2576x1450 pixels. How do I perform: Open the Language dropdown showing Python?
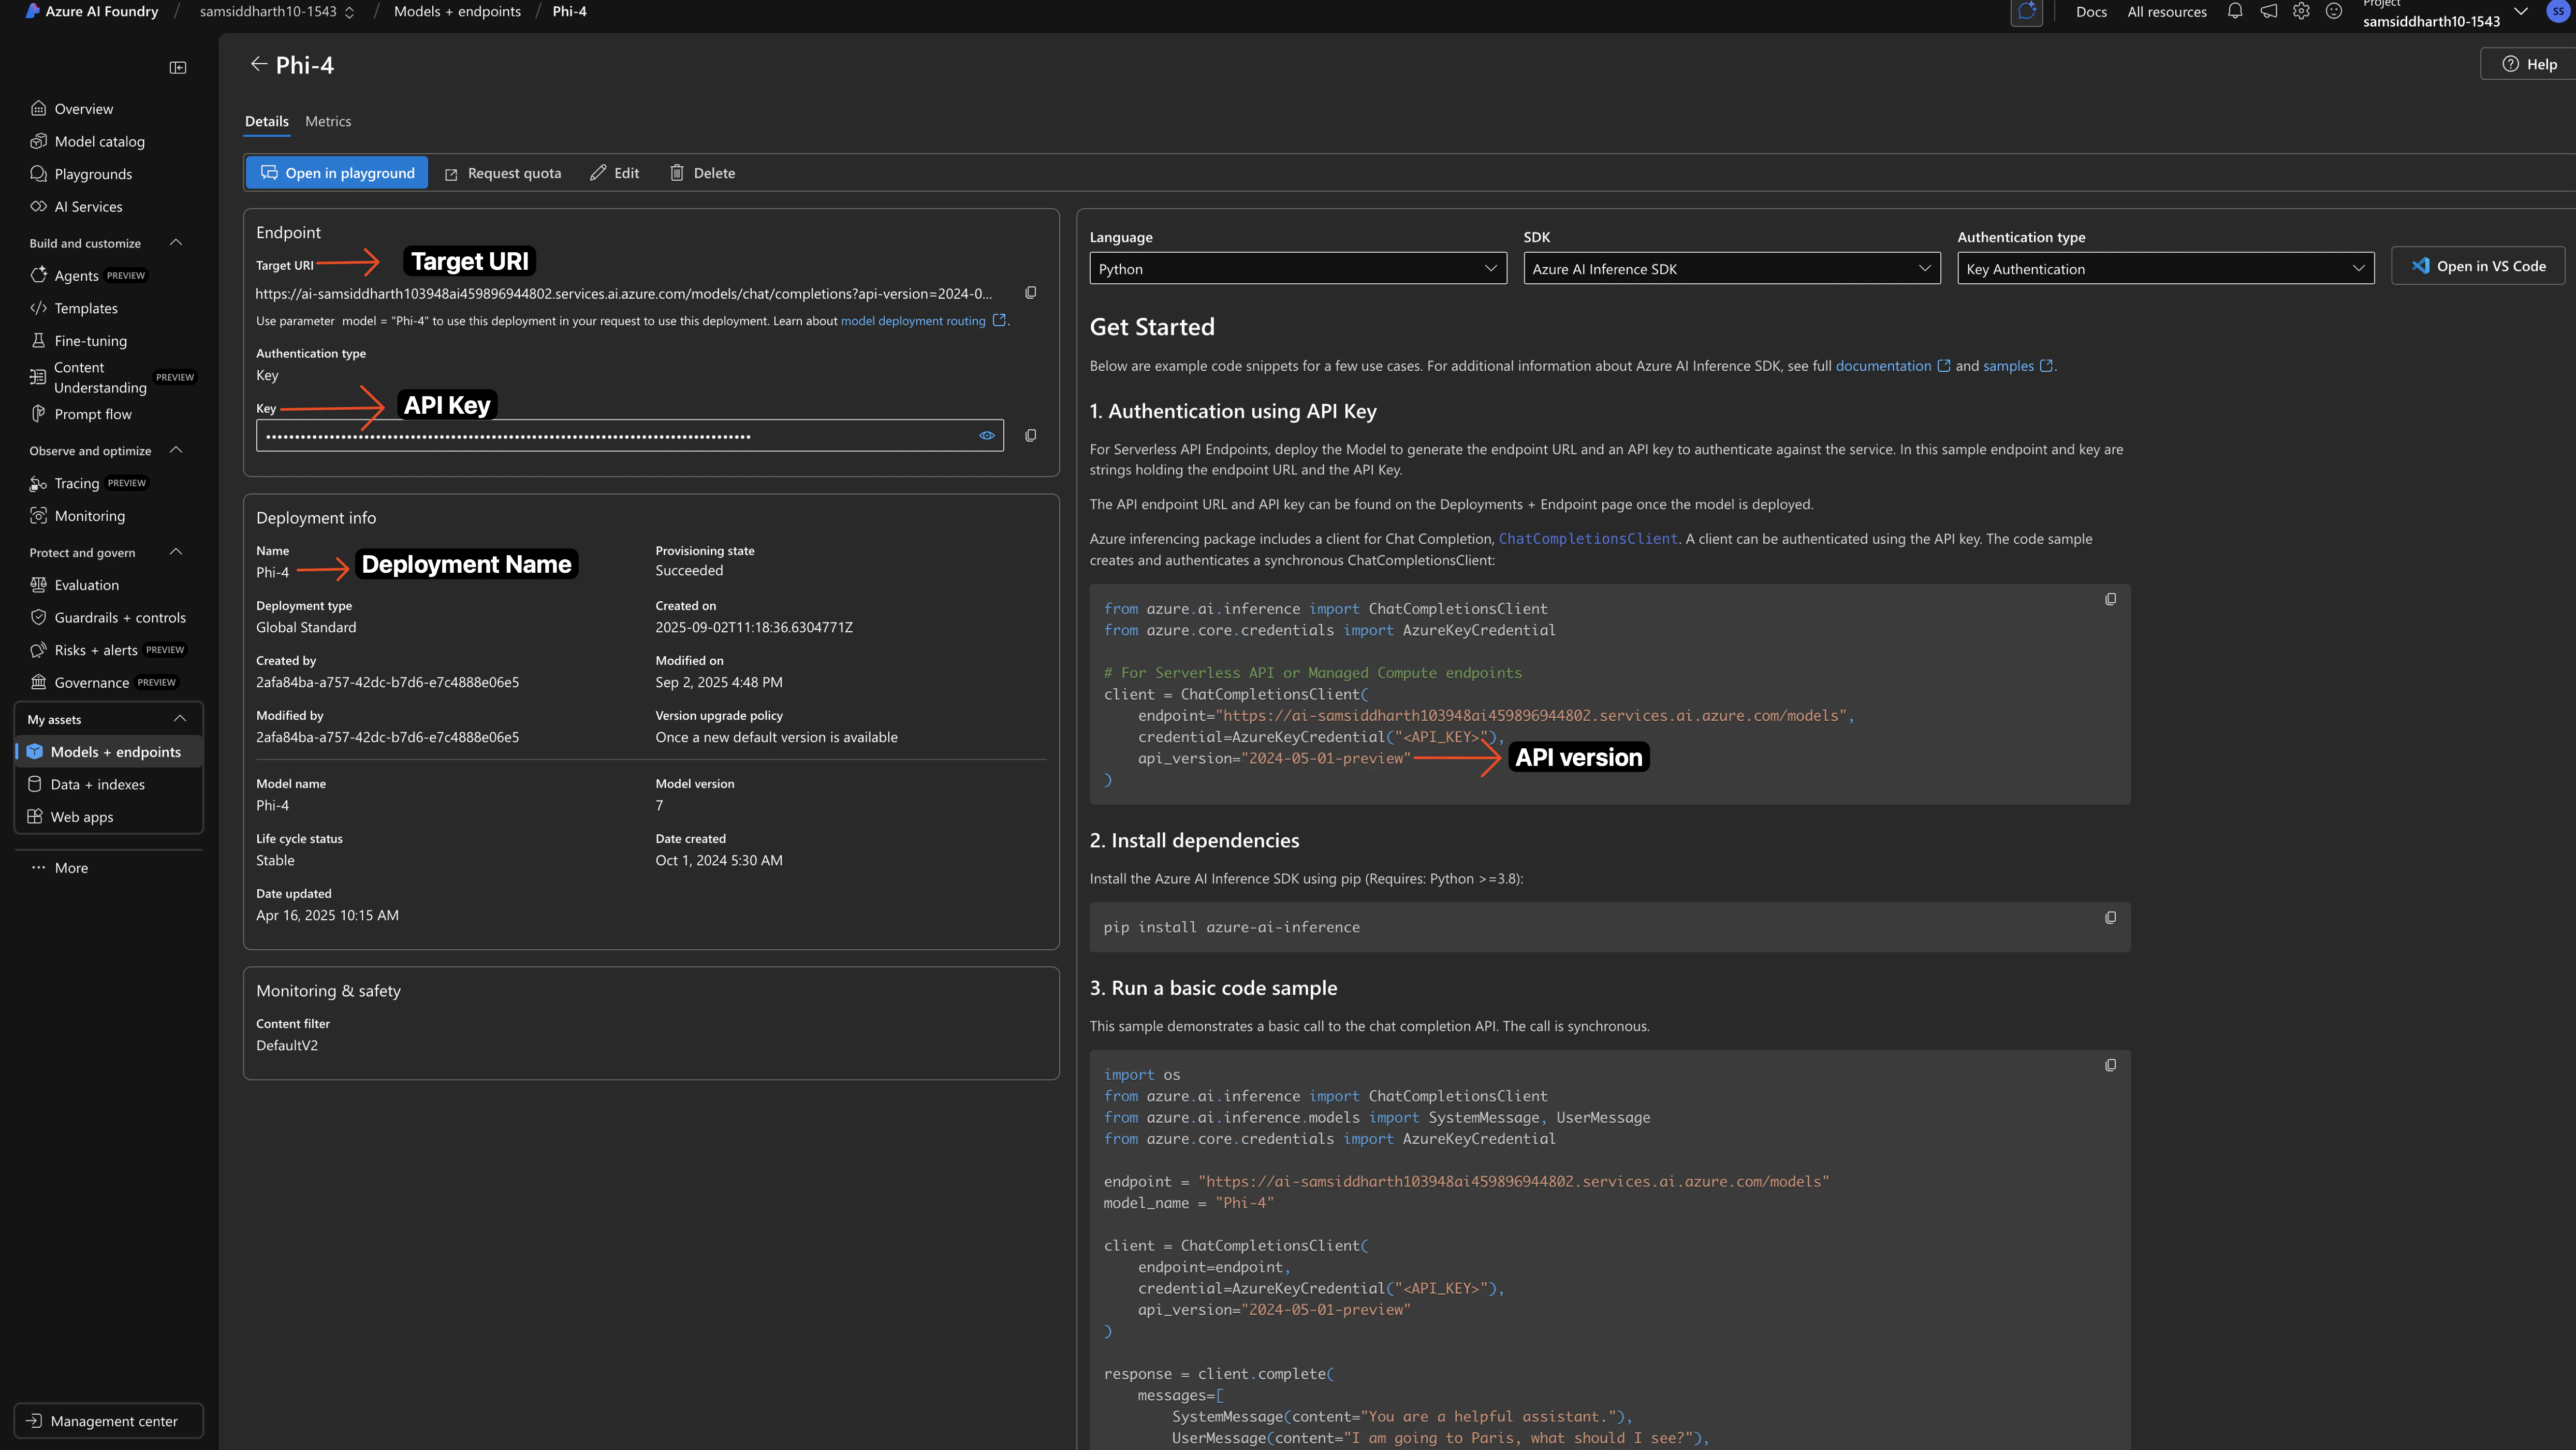pyautogui.click(x=1296, y=268)
